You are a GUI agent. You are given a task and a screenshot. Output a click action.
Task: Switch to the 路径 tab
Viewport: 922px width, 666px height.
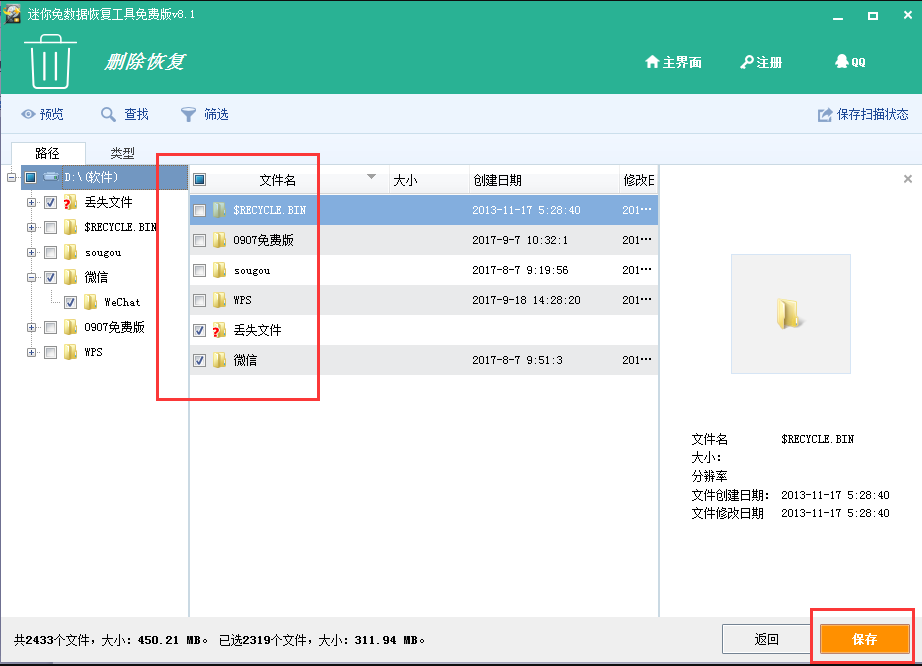coord(48,153)
